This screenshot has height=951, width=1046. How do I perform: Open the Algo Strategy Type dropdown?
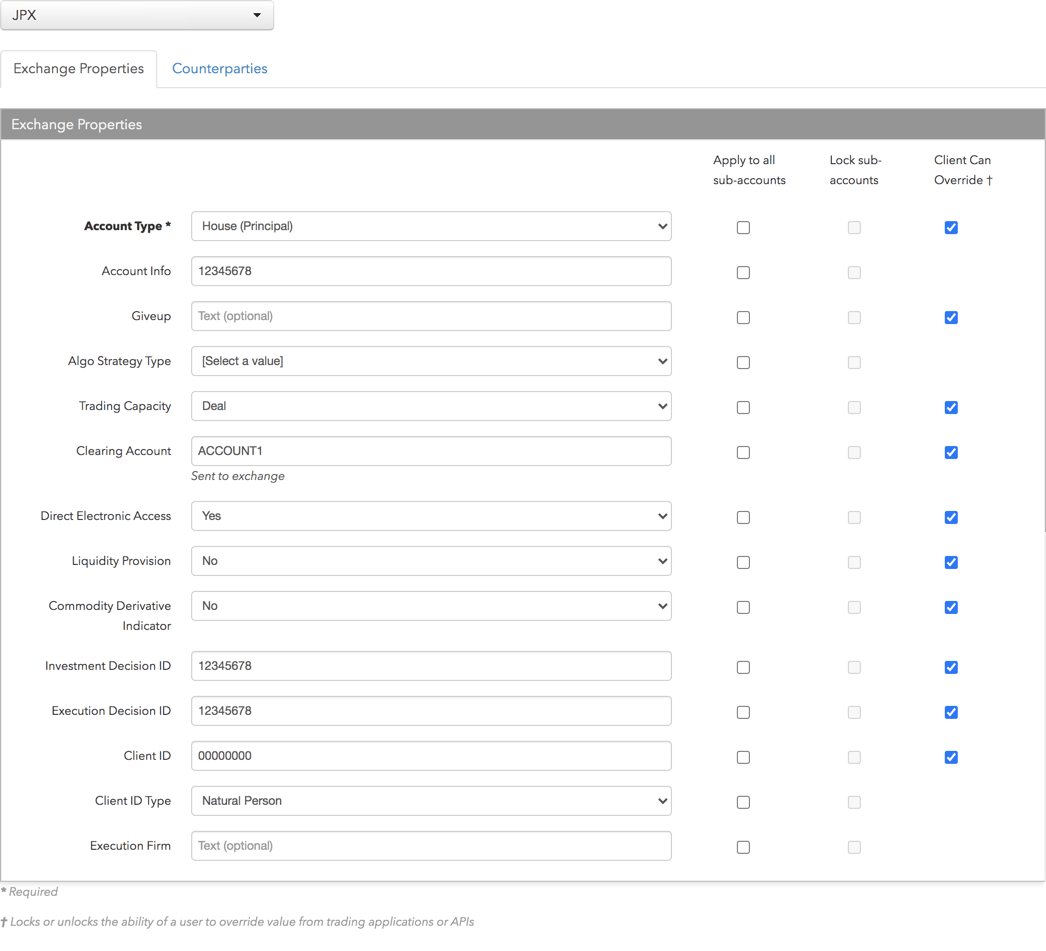431,361
